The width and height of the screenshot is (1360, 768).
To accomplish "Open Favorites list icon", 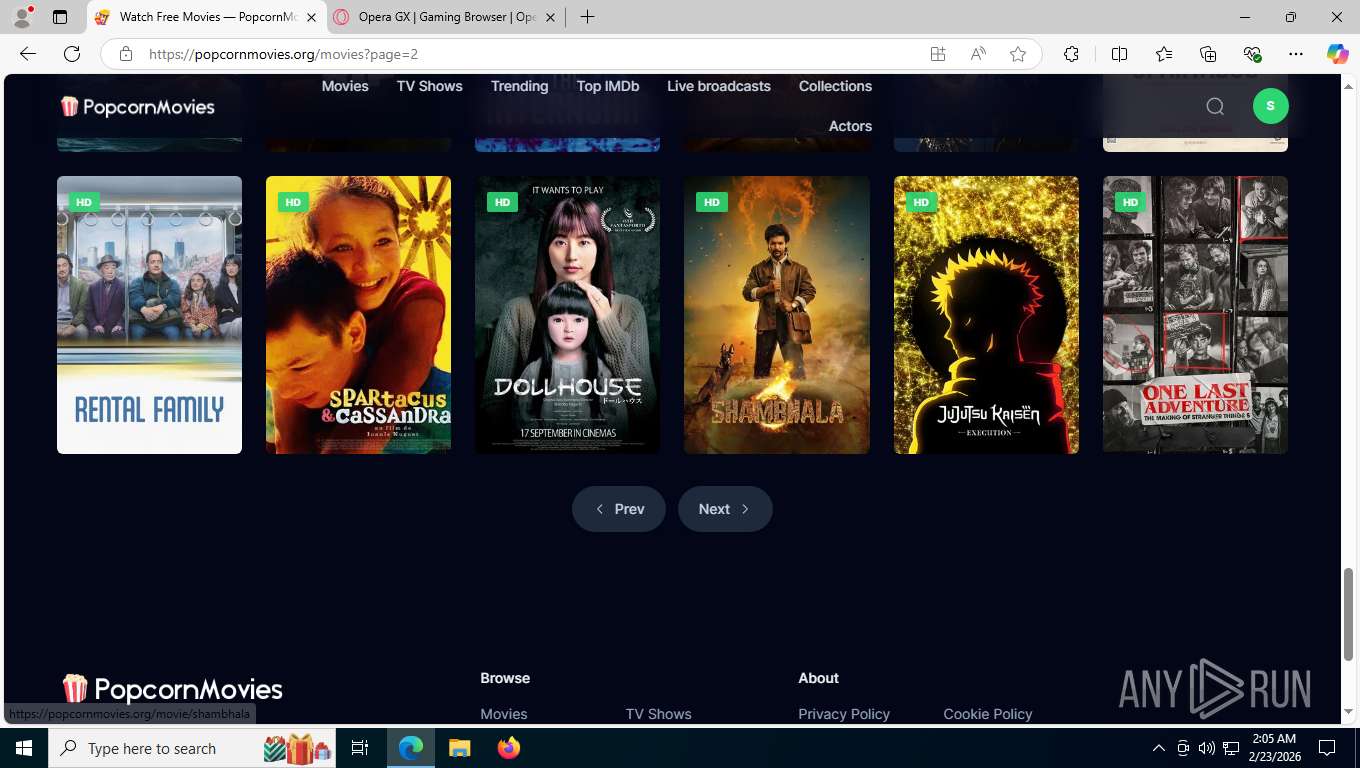I will 1164,54.
